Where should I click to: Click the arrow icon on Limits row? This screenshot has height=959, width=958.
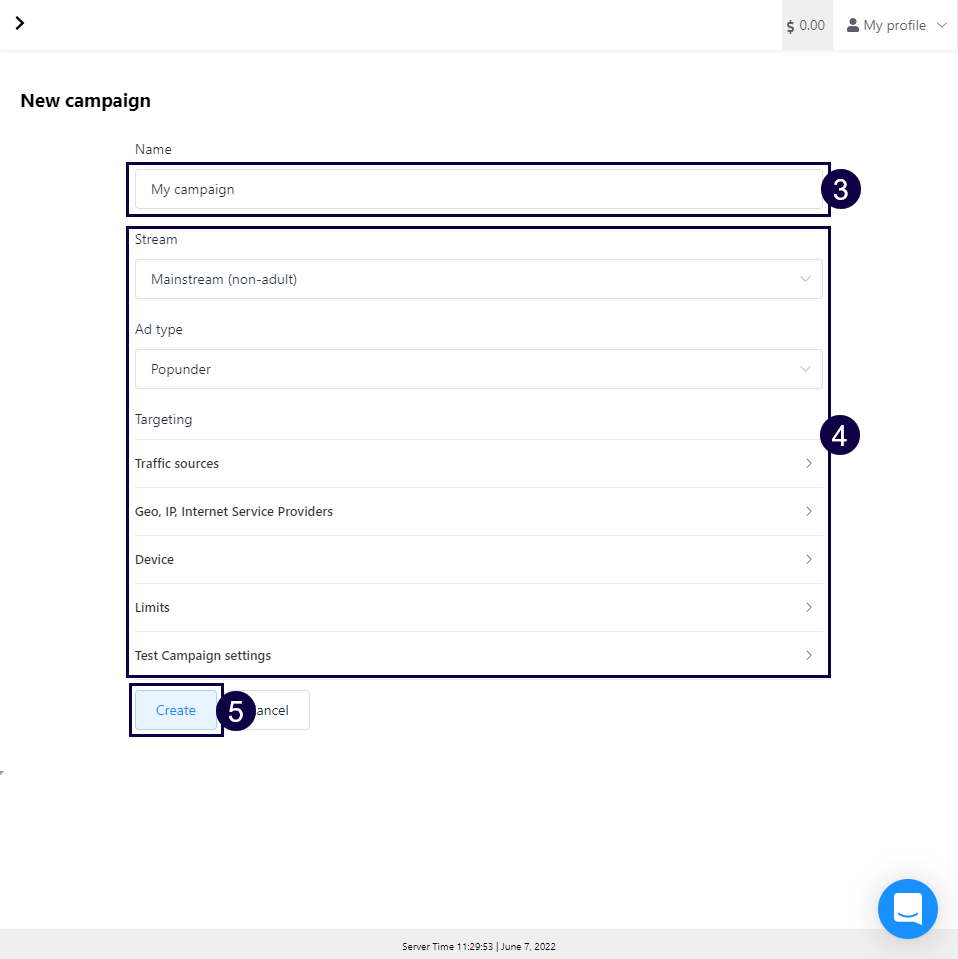(808, 607)
